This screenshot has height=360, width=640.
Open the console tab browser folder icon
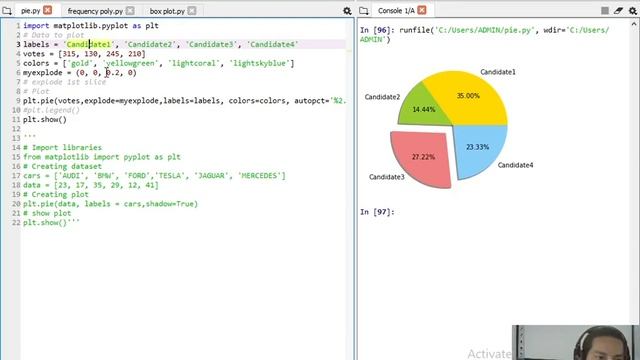[364, 11]
